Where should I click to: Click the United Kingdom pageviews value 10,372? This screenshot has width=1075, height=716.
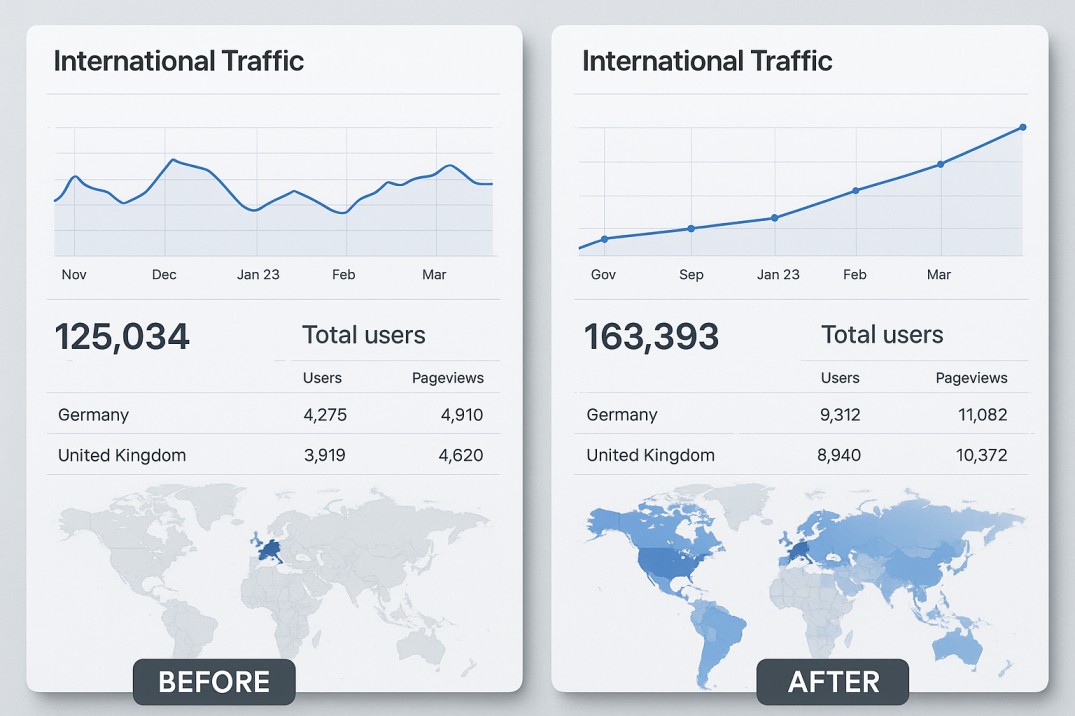(982, 455)
